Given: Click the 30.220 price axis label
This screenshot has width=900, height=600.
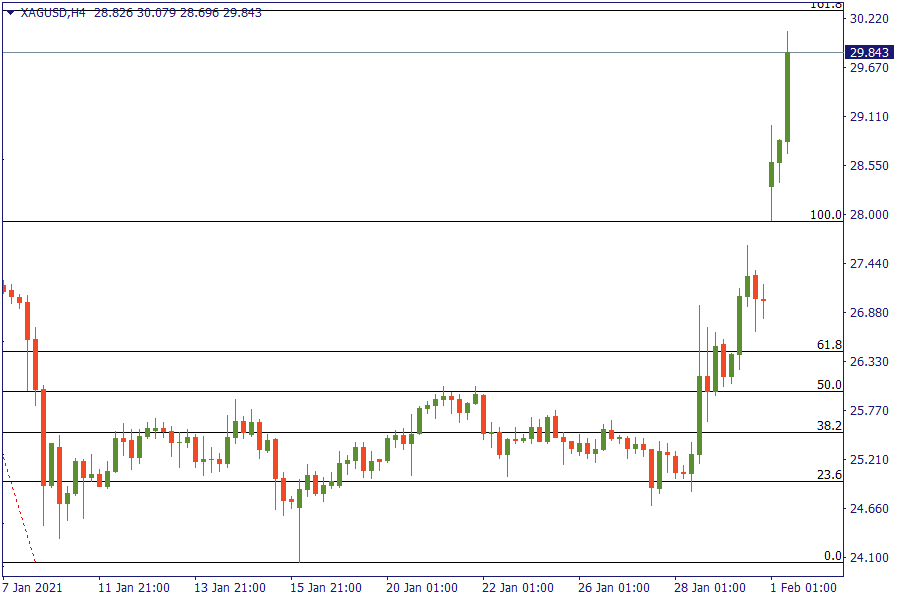Looking at the screenshot, I should (869, 19).
